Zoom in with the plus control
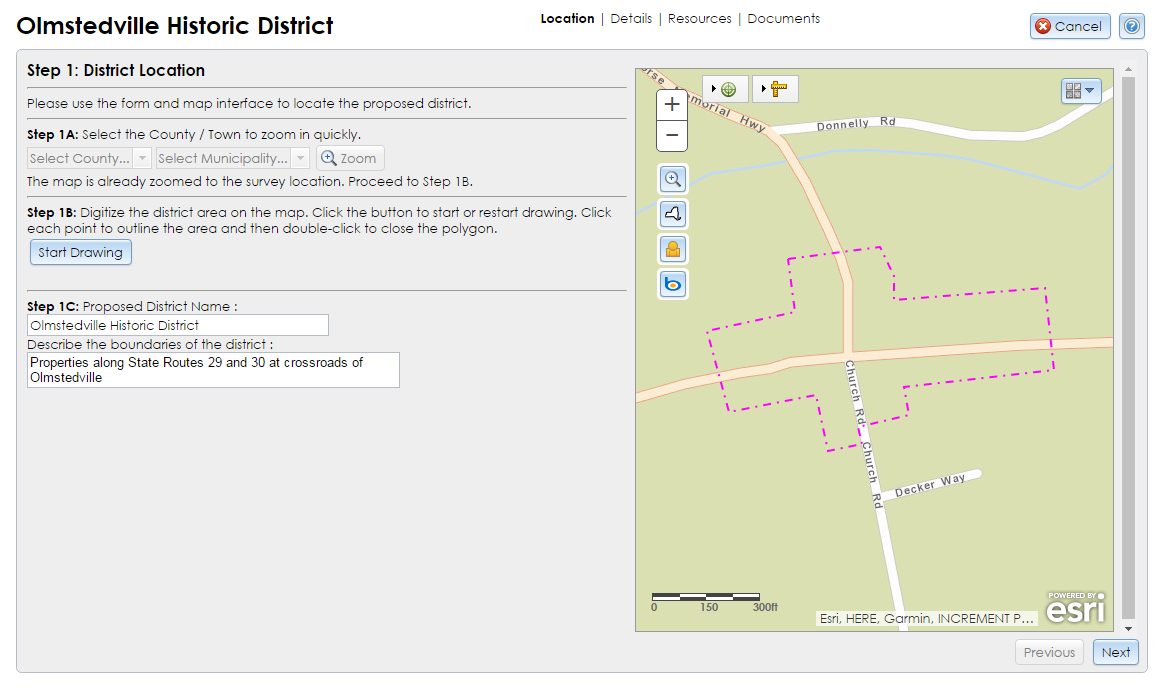 [x=671, y=103]
